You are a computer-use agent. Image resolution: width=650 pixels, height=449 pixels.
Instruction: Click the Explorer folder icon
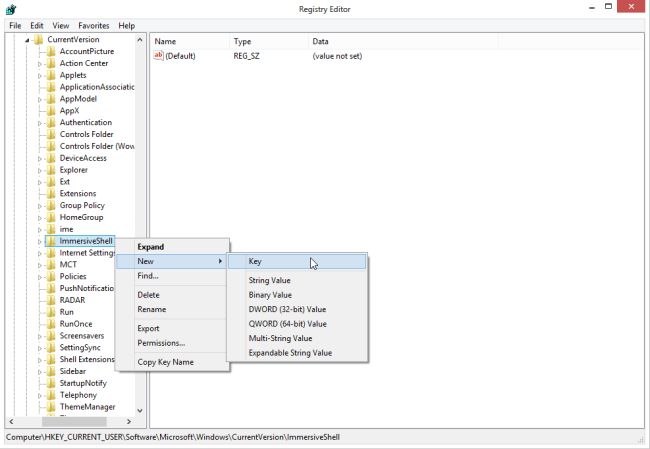click(x=51, y=170)
